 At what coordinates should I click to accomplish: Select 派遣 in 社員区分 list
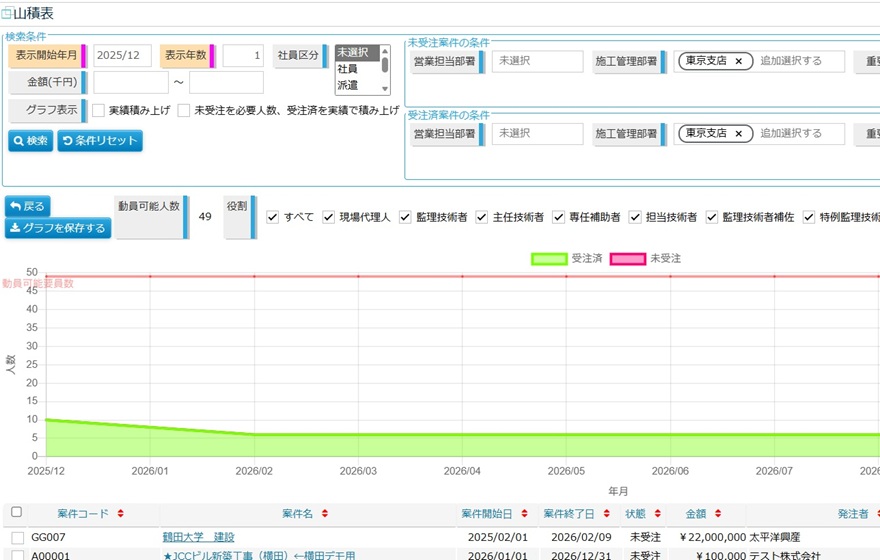pyautogui.click(x=347, y=85)
